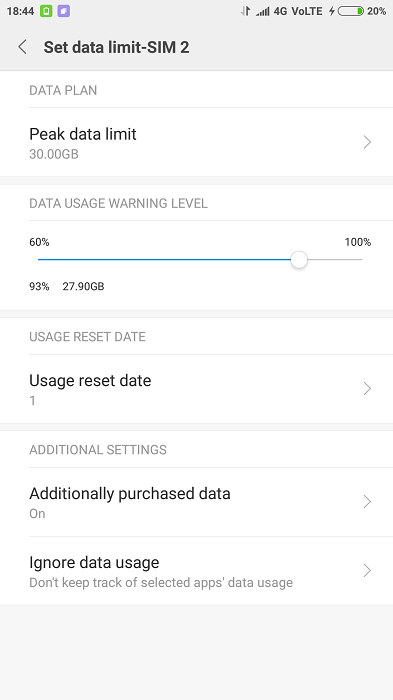This screenshot has width=393, height=700.
Task: Tap the signal strength bars icon
Action: pyautogui.click(x=263, y=12)
